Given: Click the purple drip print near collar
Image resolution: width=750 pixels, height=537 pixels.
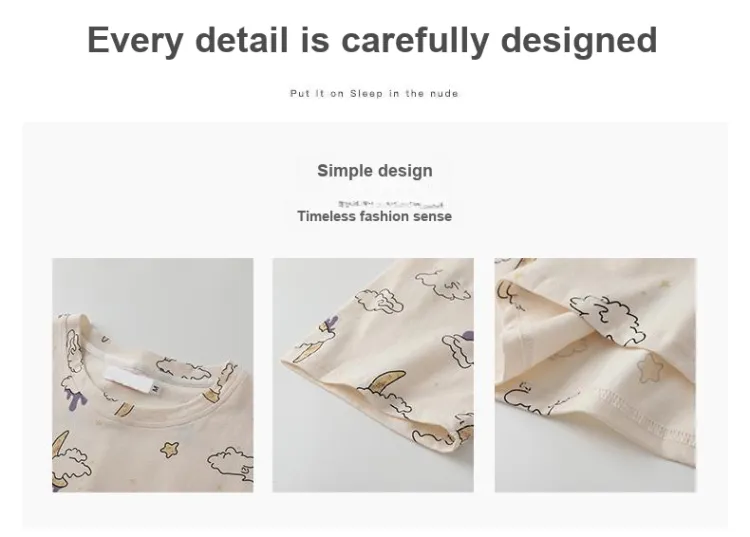Looking at the screenshot, I should click(77, 400).
